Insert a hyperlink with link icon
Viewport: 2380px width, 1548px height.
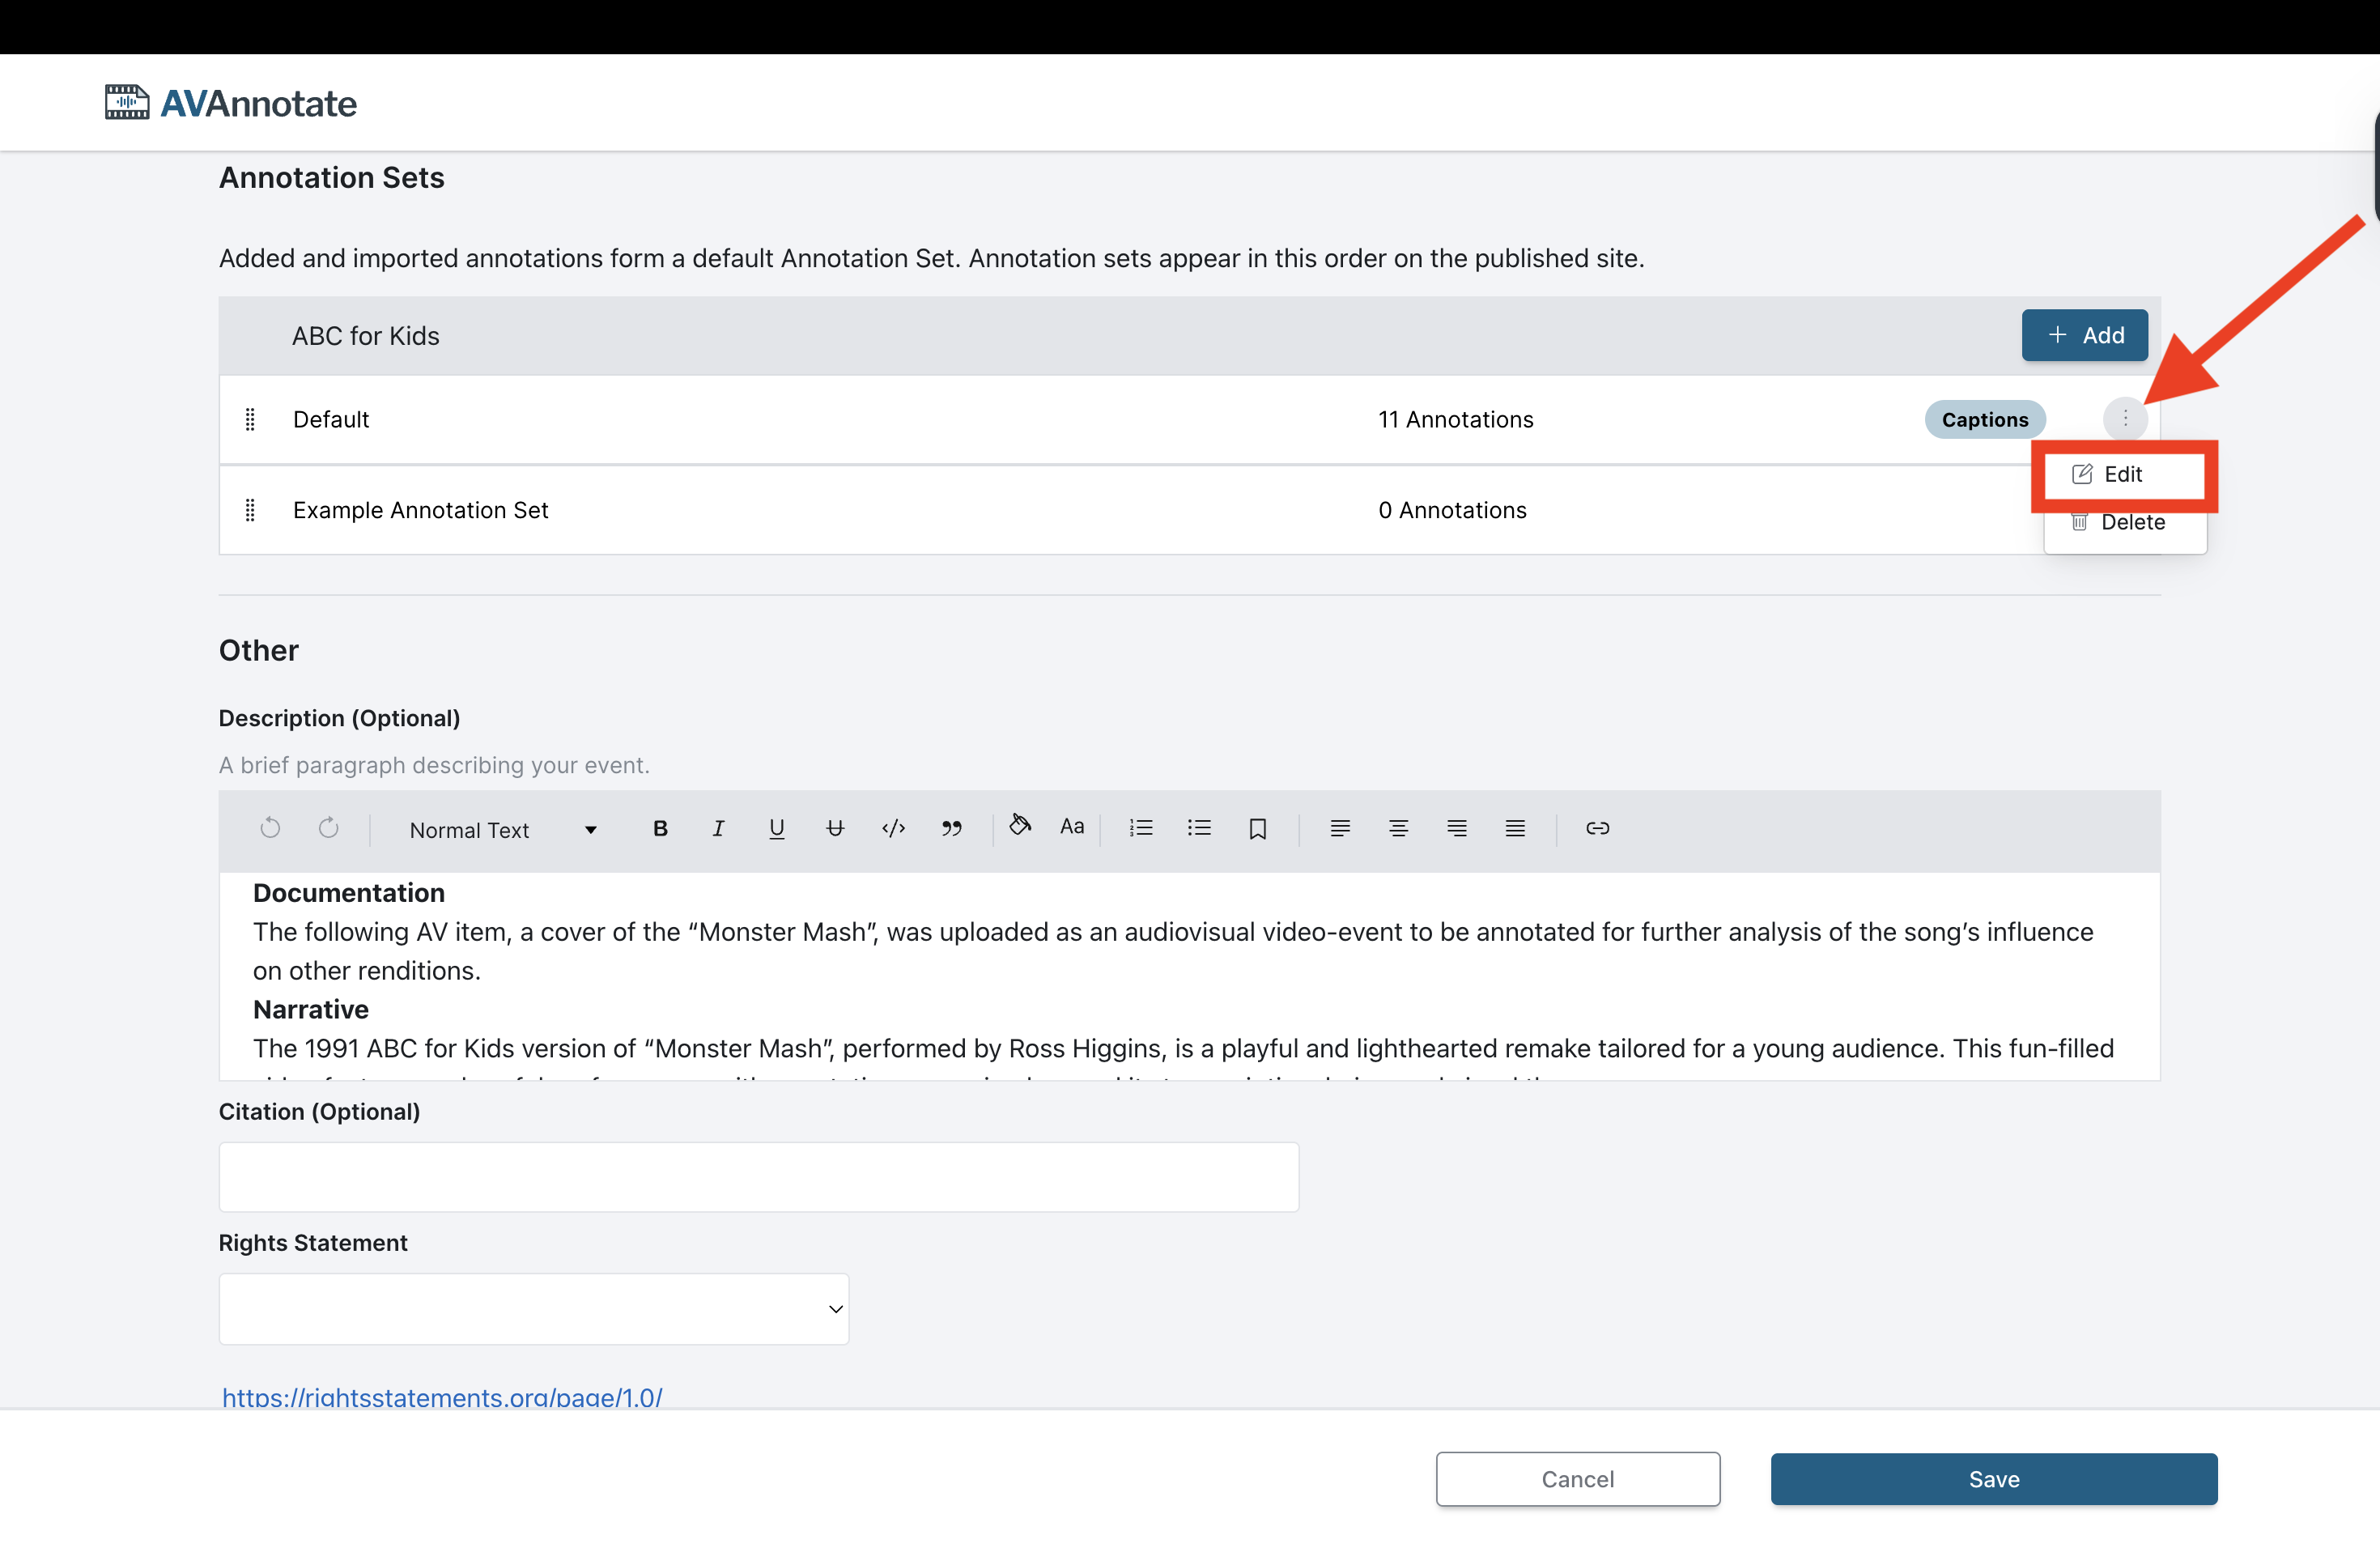pyautogui.click(x=1597, y=828)
